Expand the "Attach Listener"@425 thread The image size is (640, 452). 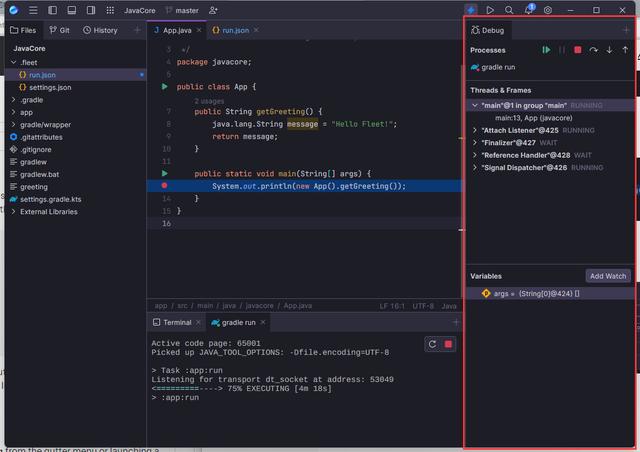[475, 130]
